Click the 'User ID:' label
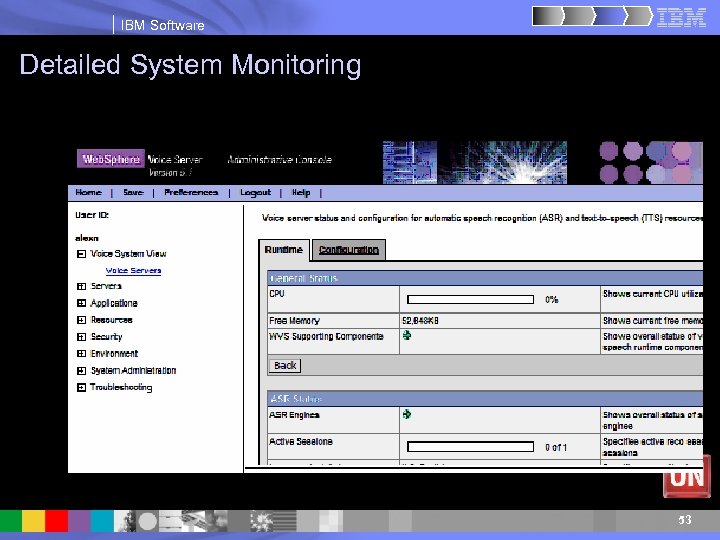This screenshot has width=720, height=540. (x=92, y=215)
